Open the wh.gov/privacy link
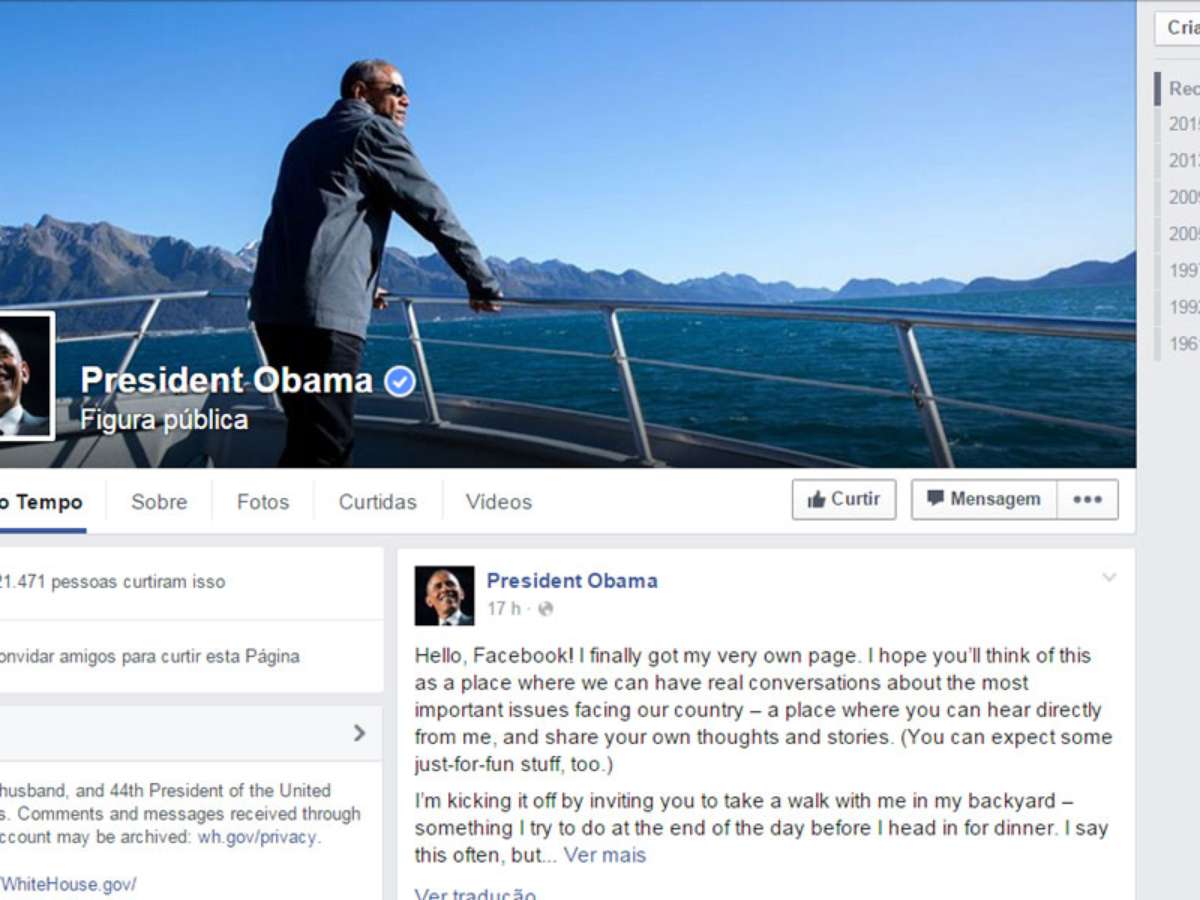Viewport: 1200px width, 900px height. (258, 837)
